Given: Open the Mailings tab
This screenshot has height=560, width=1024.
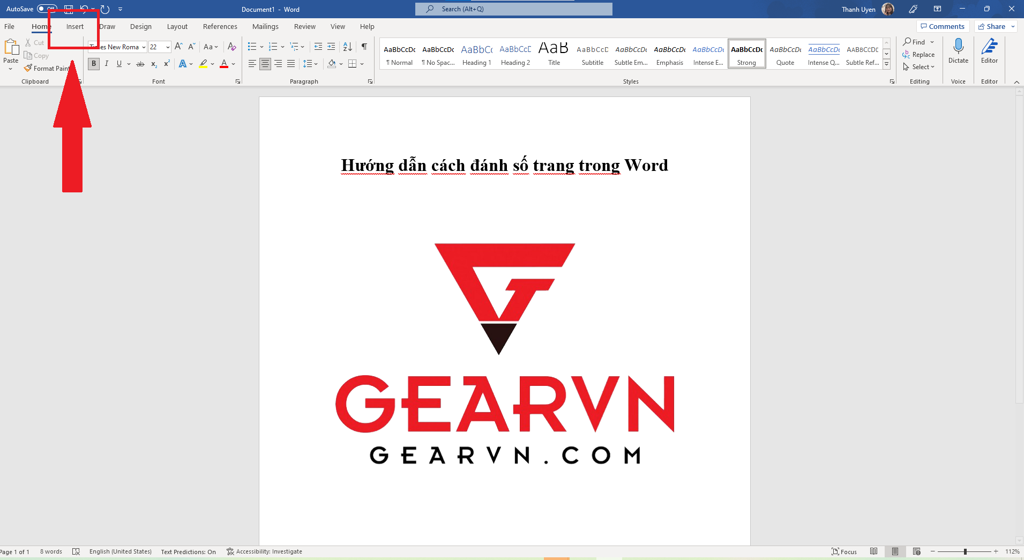Looking at the screenshot, I should pyautogui.click(x=265, y=27).
